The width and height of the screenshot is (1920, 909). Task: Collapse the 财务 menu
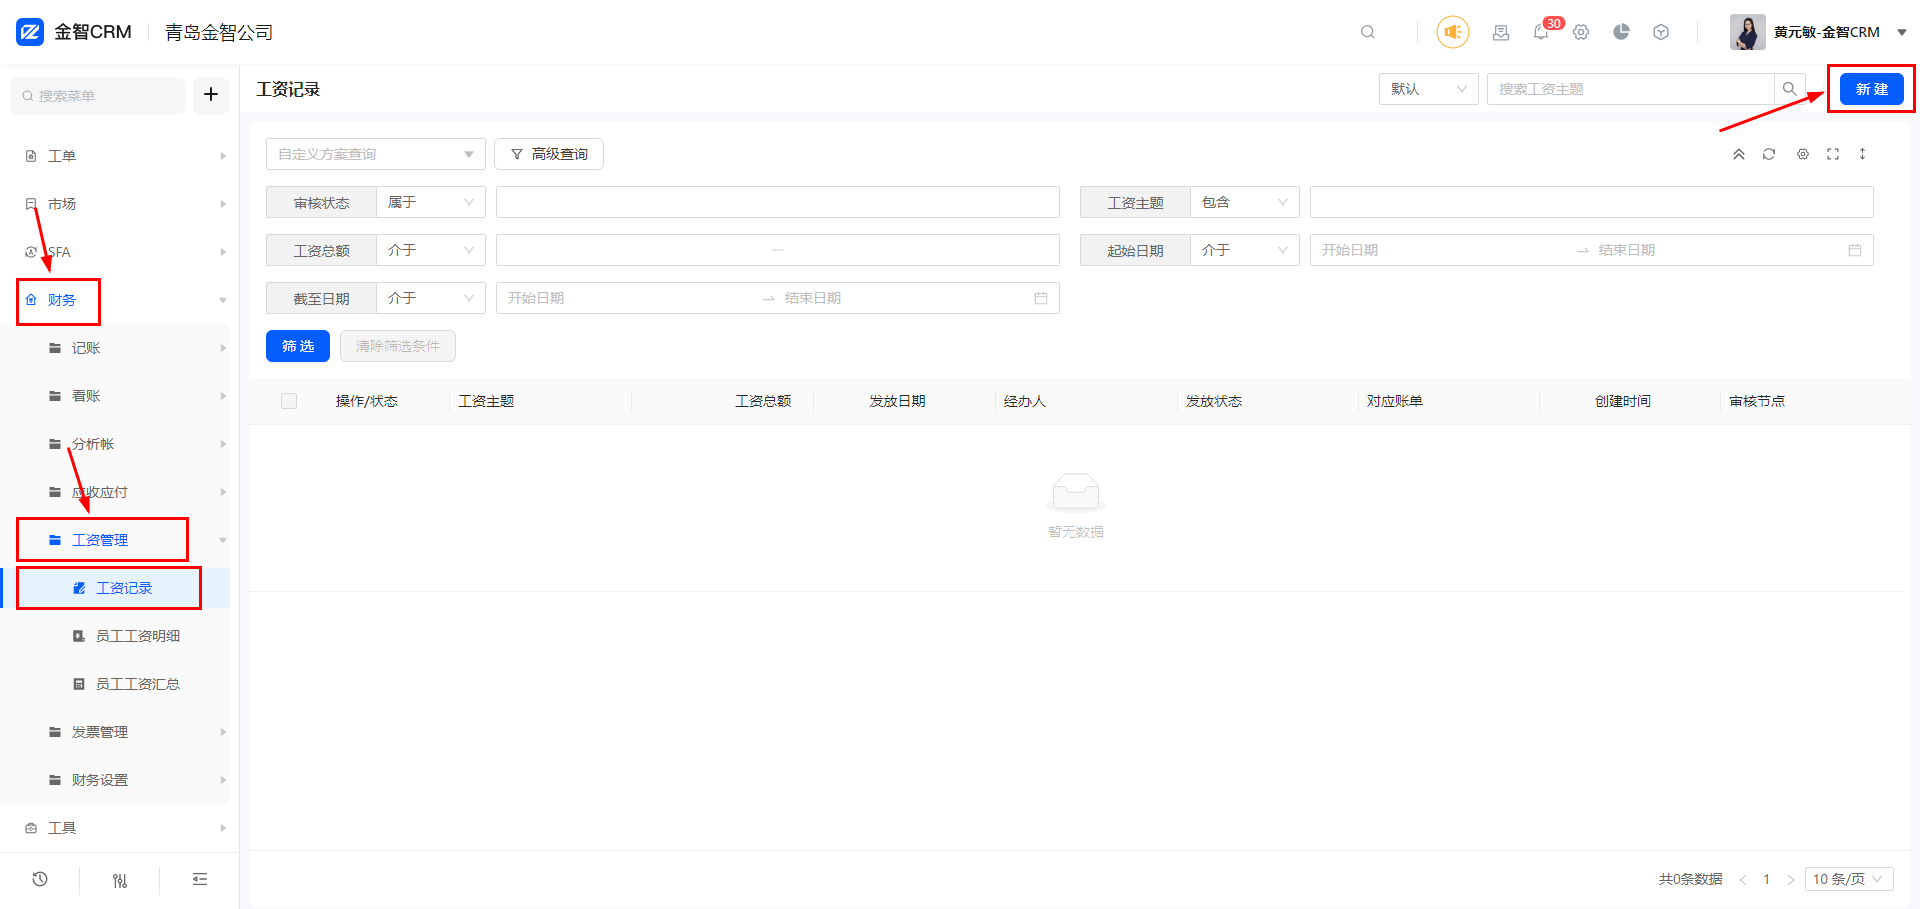click(120, 300)
